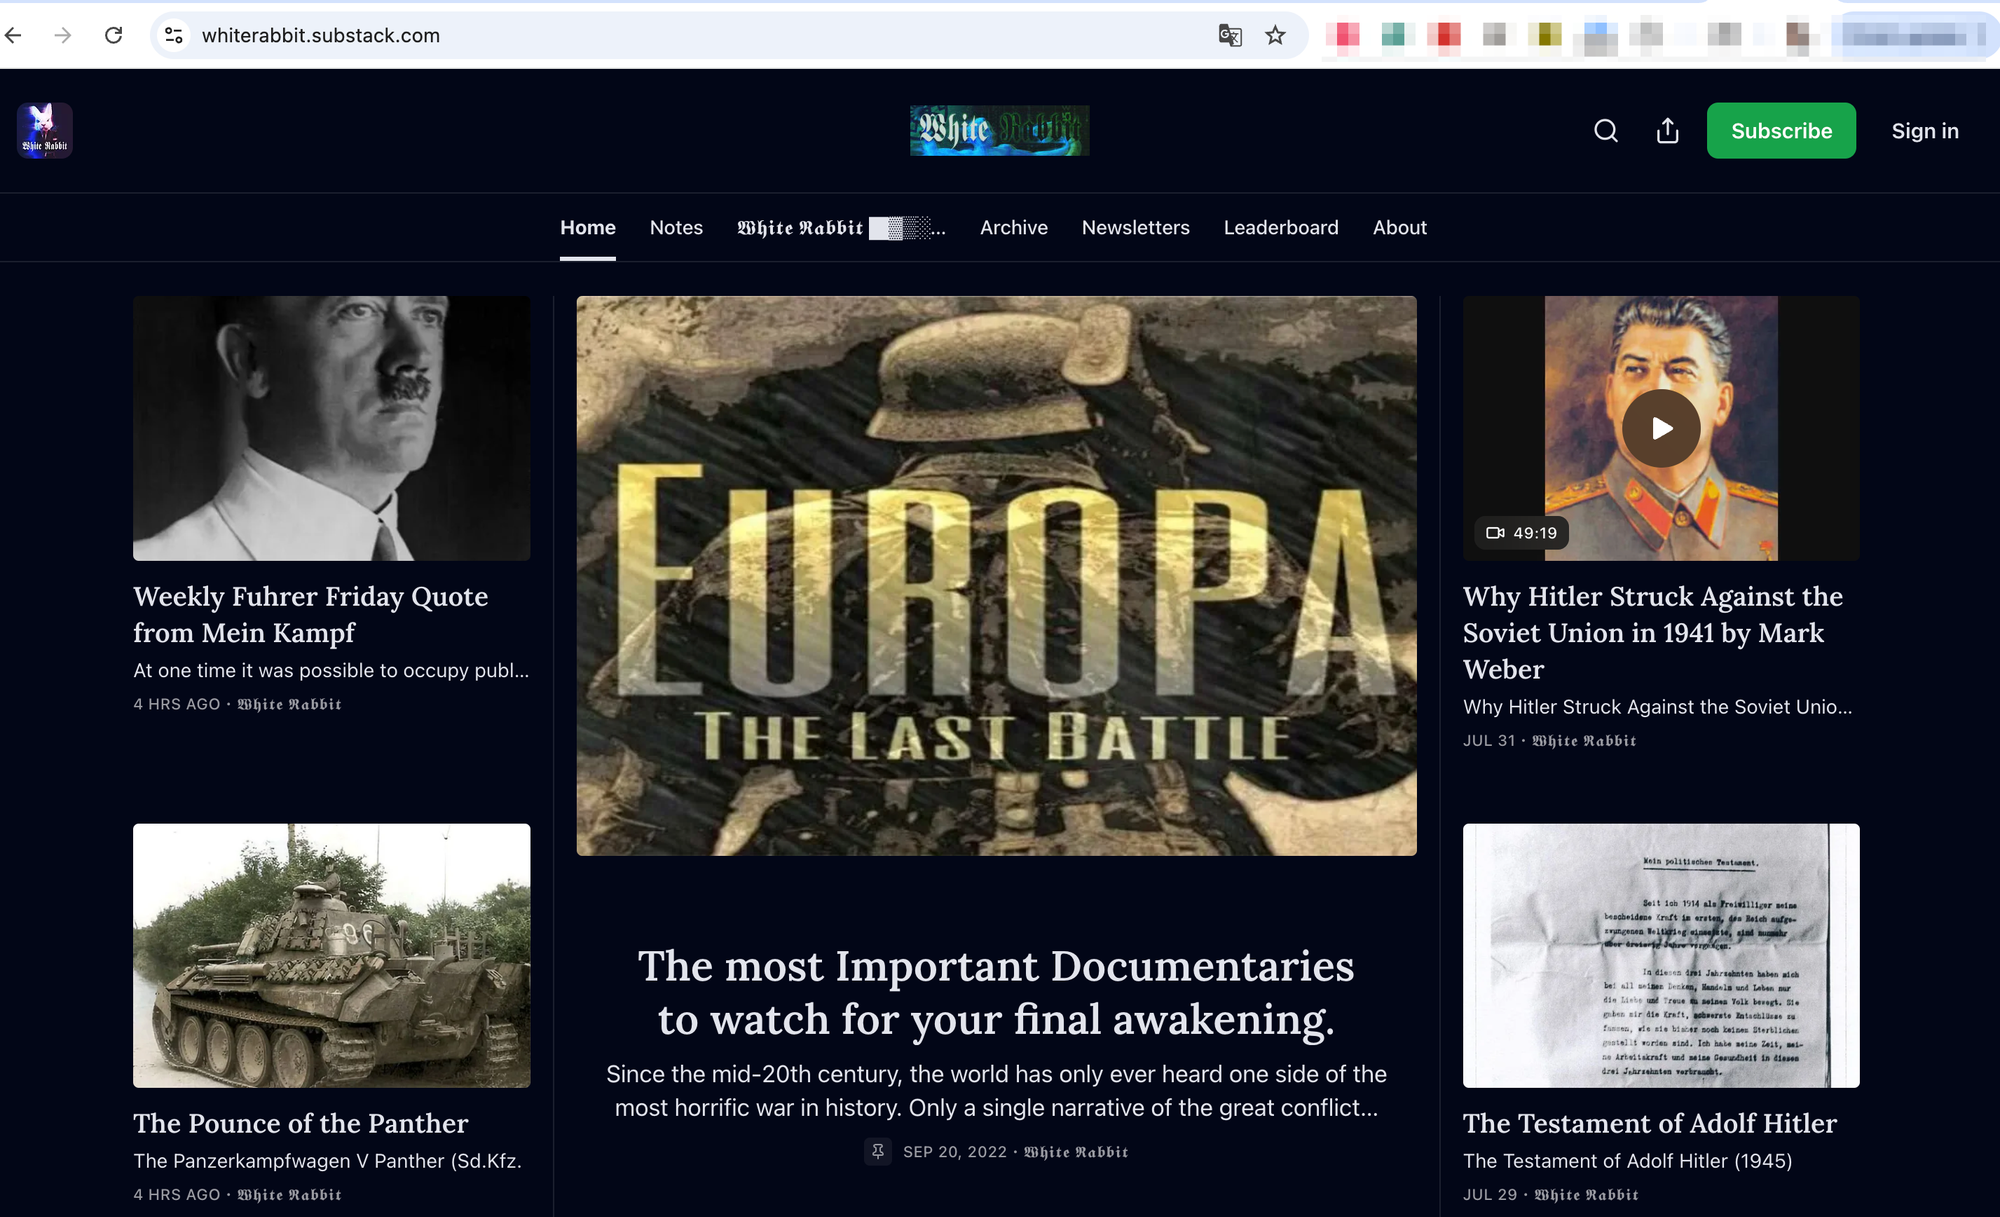Open the Notes tab
Image resolution: width=2000 pixels, height=1217 pixels.
[676, 228]
